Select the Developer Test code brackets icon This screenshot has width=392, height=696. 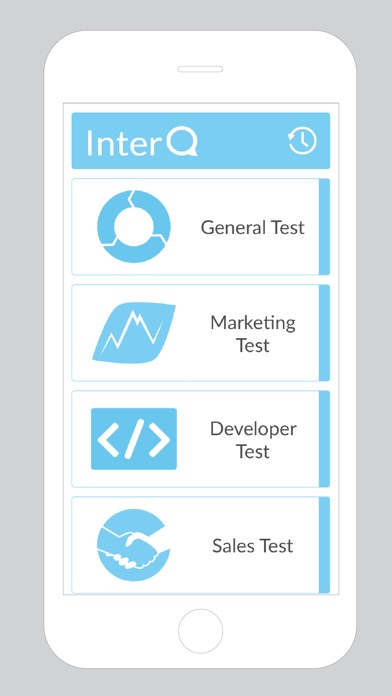point(134,439)
